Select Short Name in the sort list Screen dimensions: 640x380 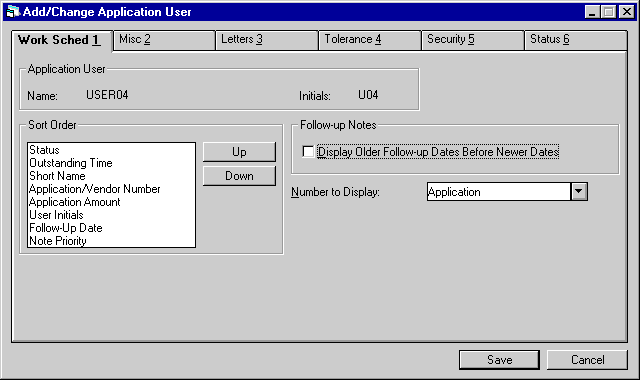(57, 176)
